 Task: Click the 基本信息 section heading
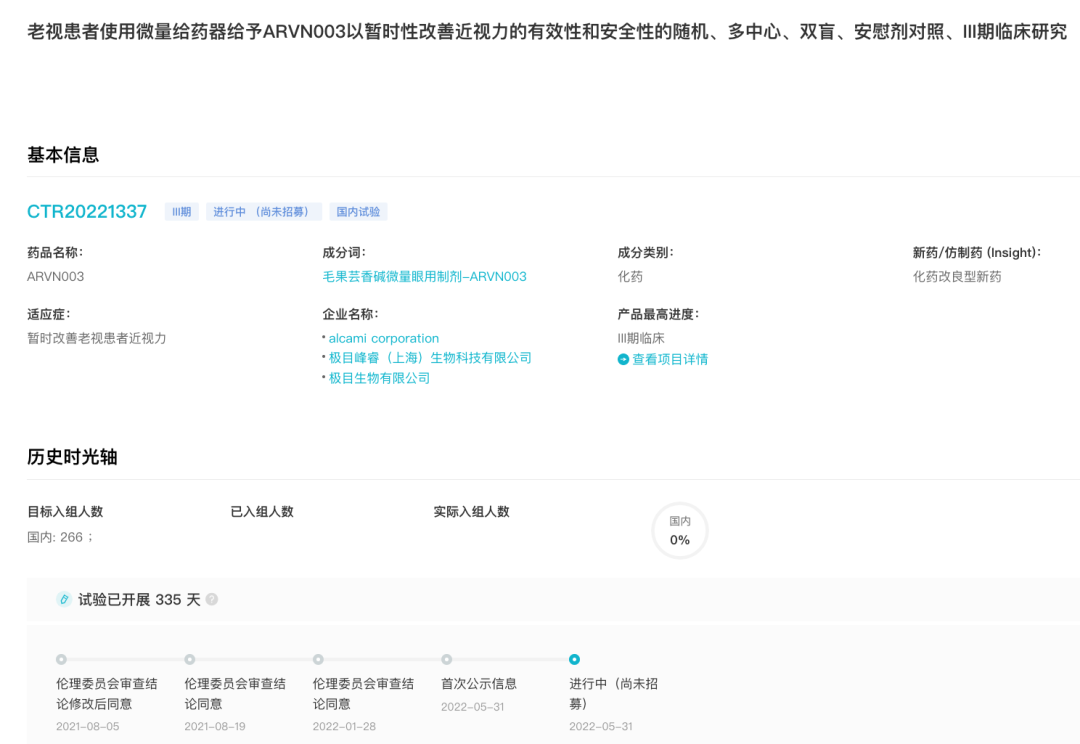point(63,155)
